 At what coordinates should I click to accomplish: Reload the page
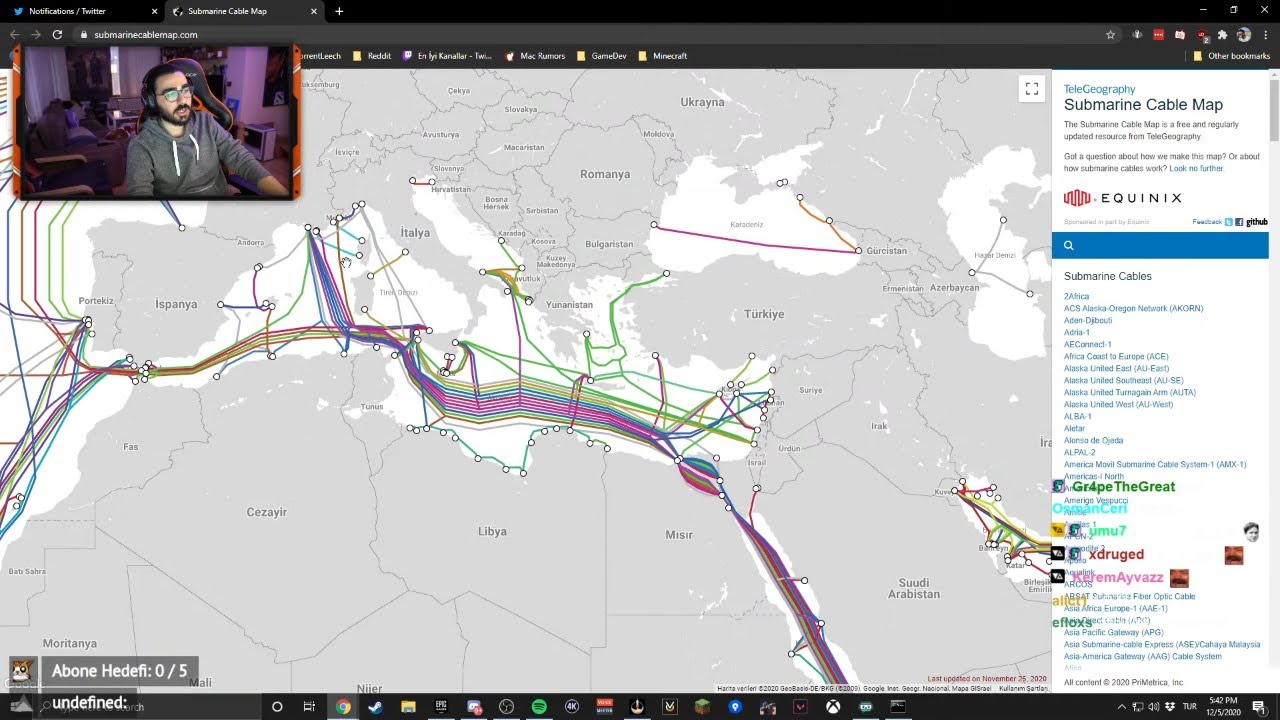(x=57, y=34)
